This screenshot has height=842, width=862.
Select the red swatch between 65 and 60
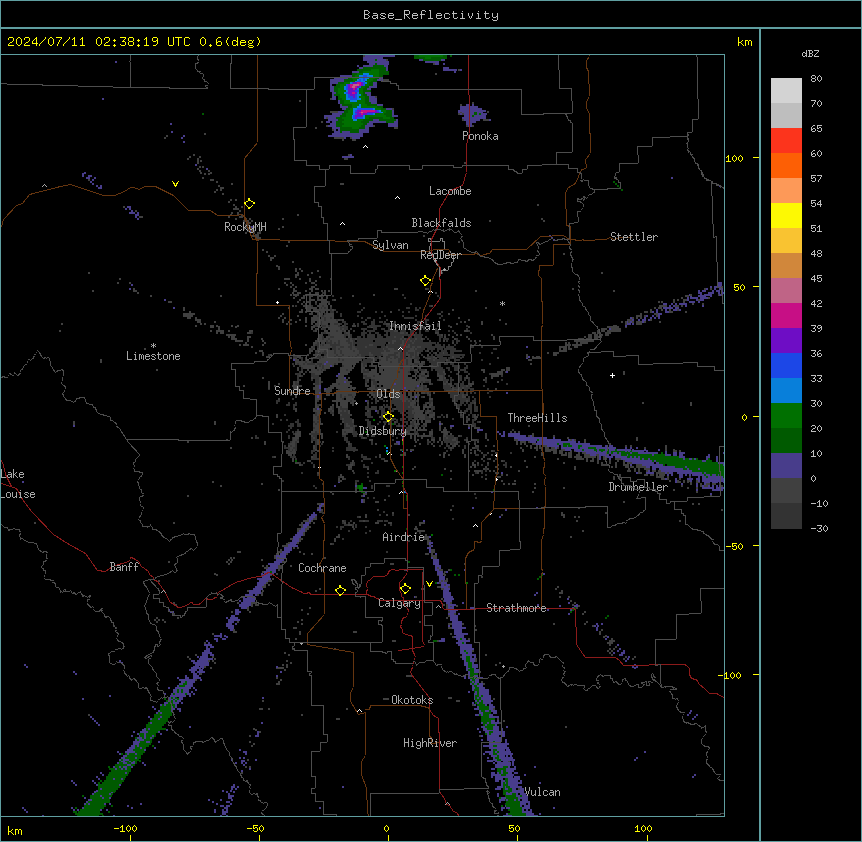786,141
